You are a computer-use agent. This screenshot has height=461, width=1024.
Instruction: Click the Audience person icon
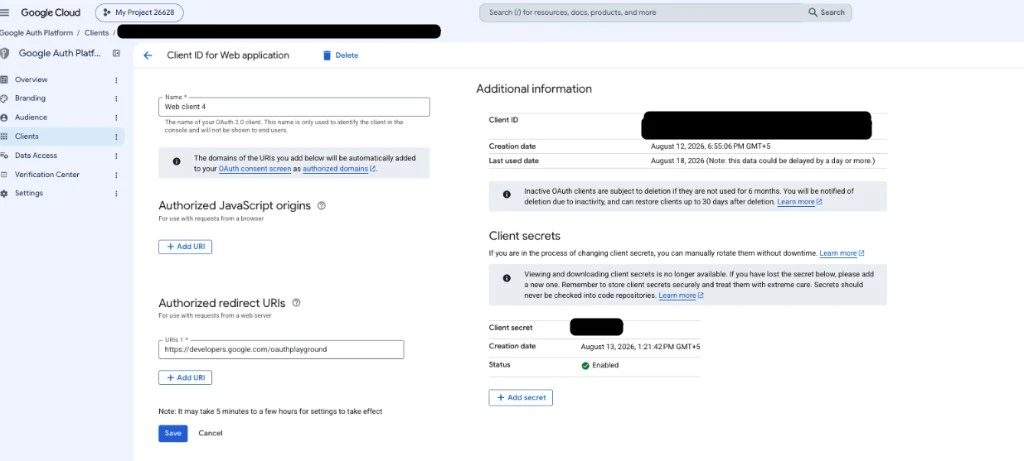4,118
